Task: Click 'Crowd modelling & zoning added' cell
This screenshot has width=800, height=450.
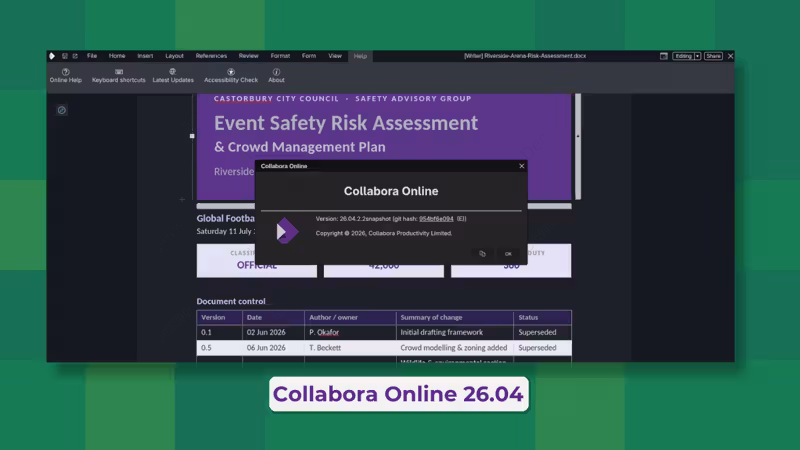Action: 454,347
